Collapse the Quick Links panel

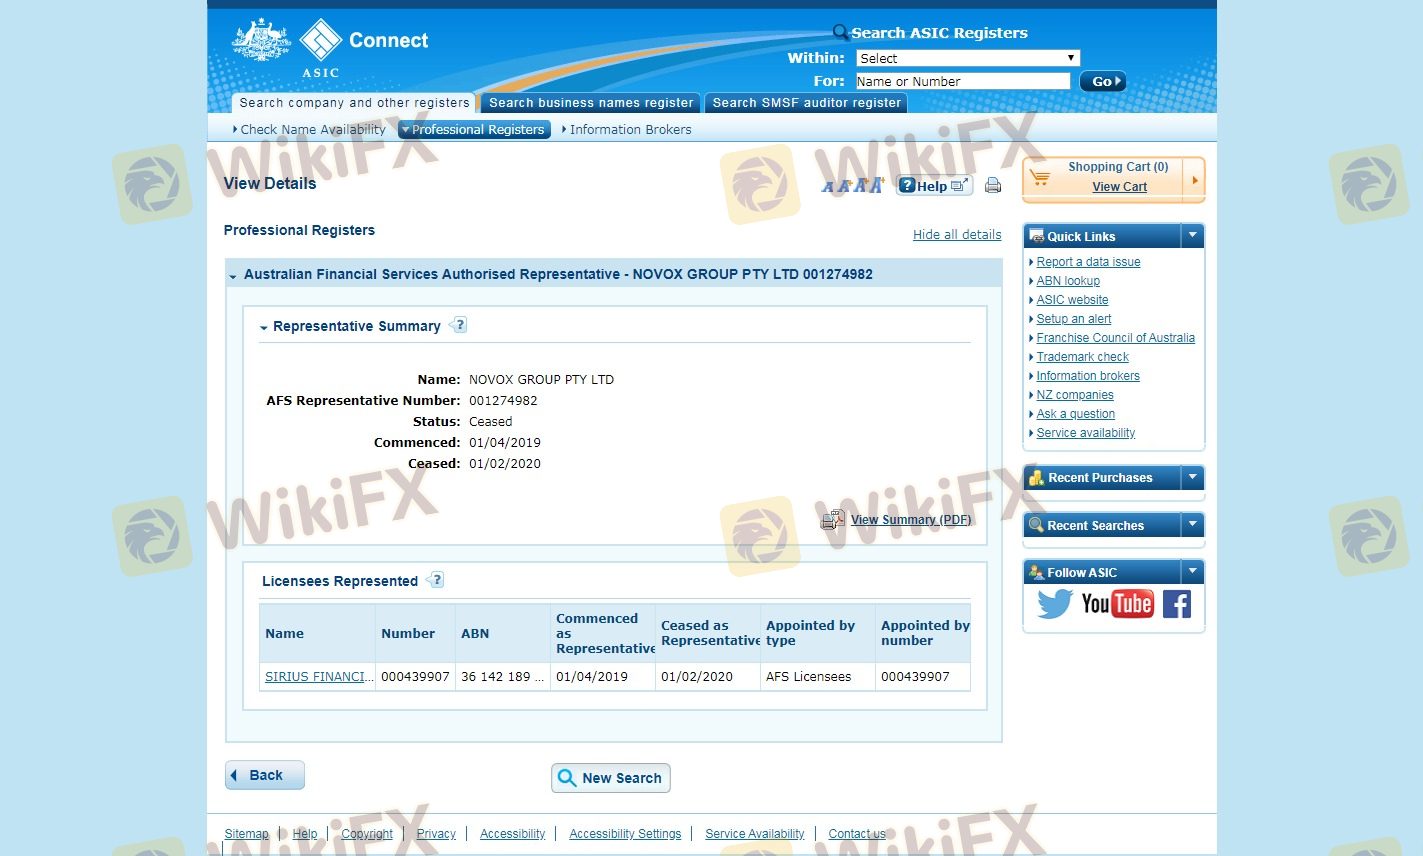(x=1192, y=236)
